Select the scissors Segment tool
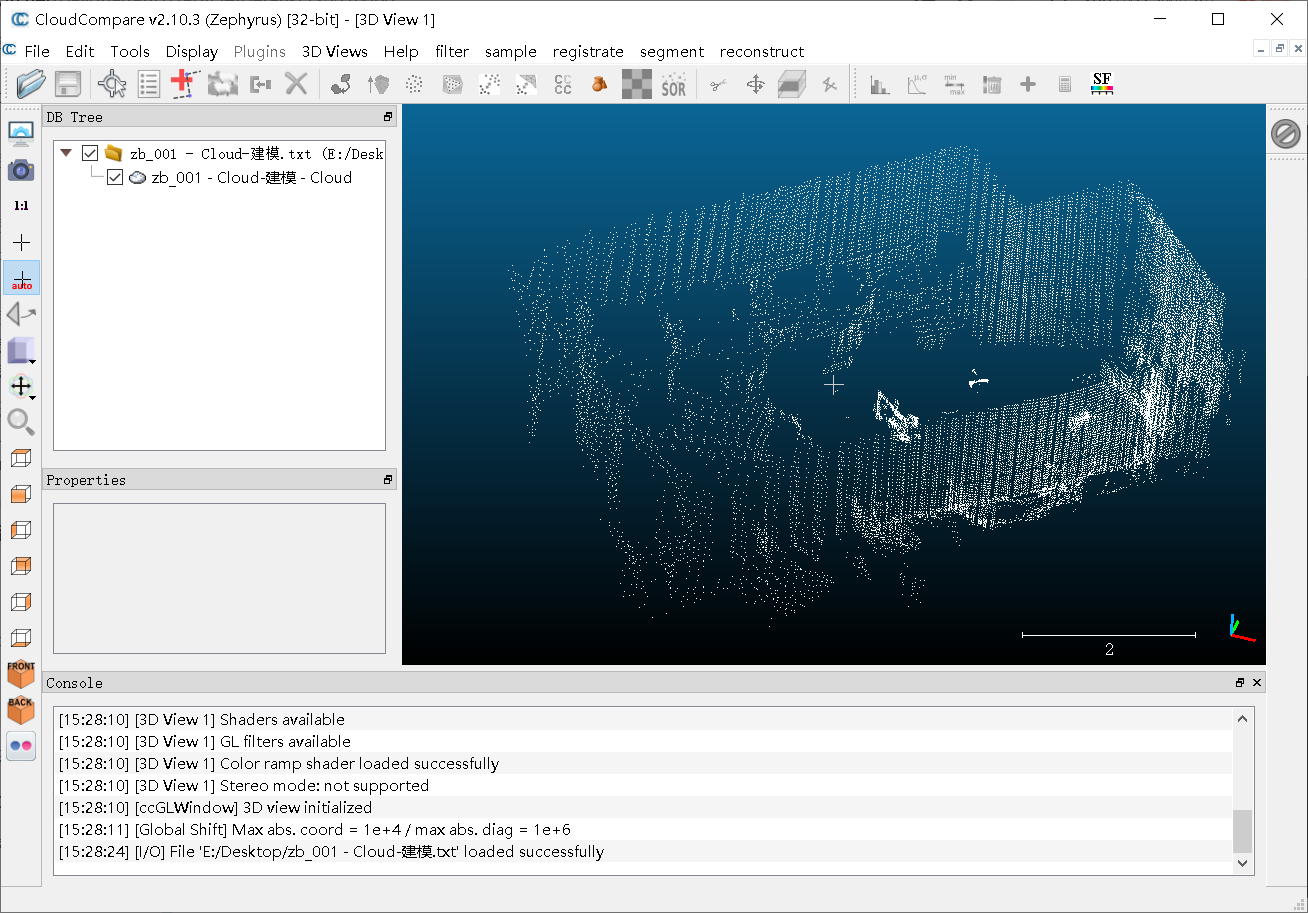 pyautogui.click(x=718, y=85)
